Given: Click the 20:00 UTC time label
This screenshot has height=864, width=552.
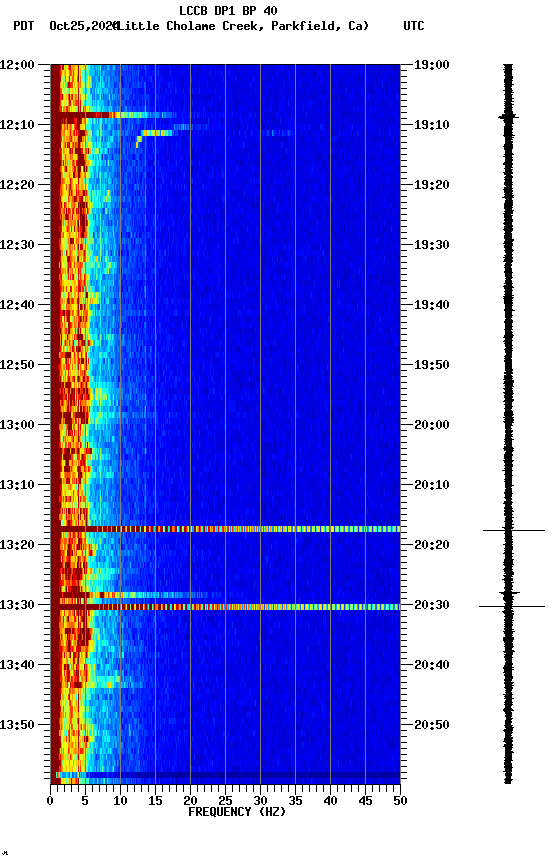Looking at the screenshot, I should (x=432, y=425).
